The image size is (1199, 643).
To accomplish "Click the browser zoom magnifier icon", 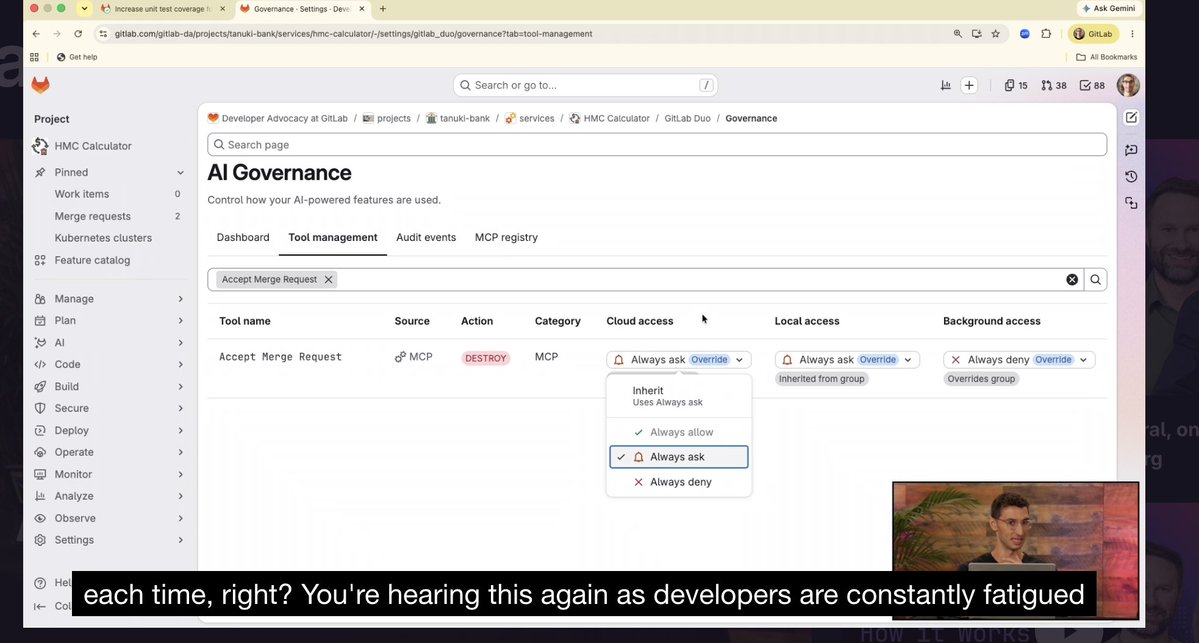I will point(957,34).
